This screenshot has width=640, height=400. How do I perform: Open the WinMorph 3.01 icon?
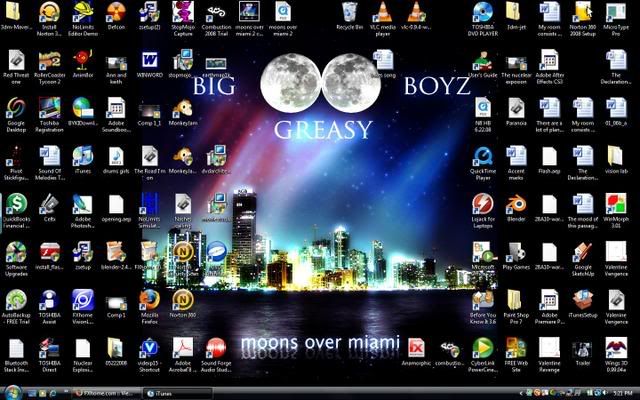coord(616,211)
